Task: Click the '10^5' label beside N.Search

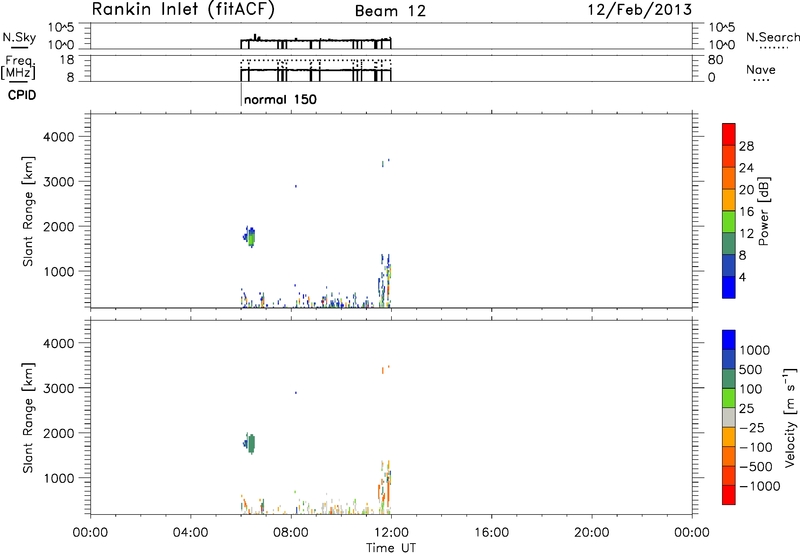Action: tap(722, 28)
